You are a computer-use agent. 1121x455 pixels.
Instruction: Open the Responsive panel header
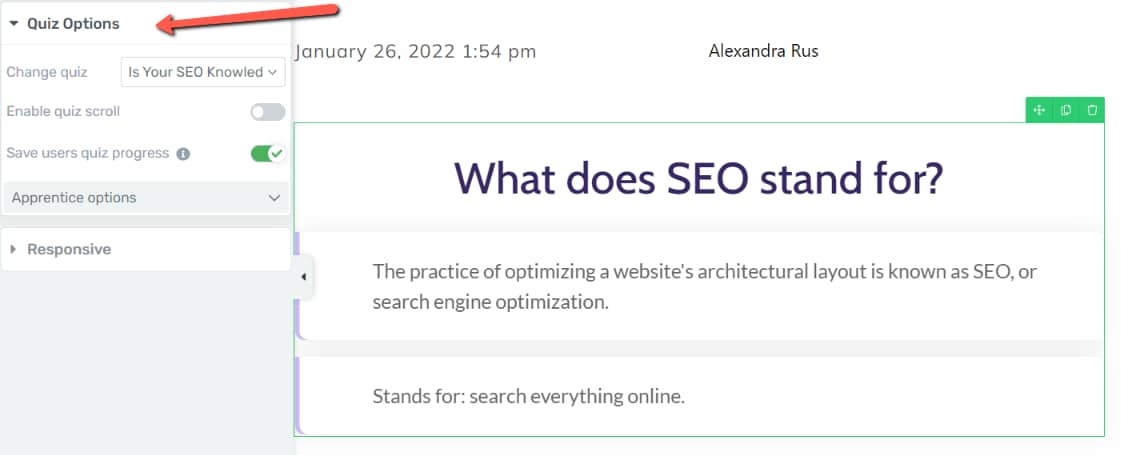coord(146,249)
